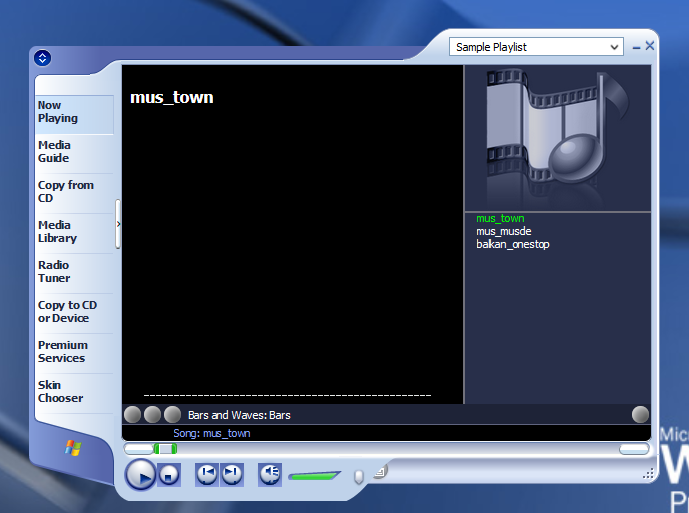Toggle the sidebar using the handle on its edge
The height and width of the screenshot is (513, 689).
(118, 224)
